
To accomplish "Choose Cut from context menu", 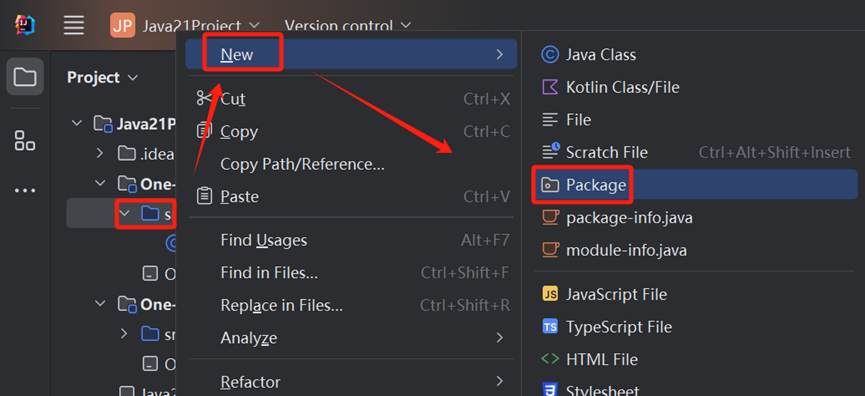I will point(351,99).
